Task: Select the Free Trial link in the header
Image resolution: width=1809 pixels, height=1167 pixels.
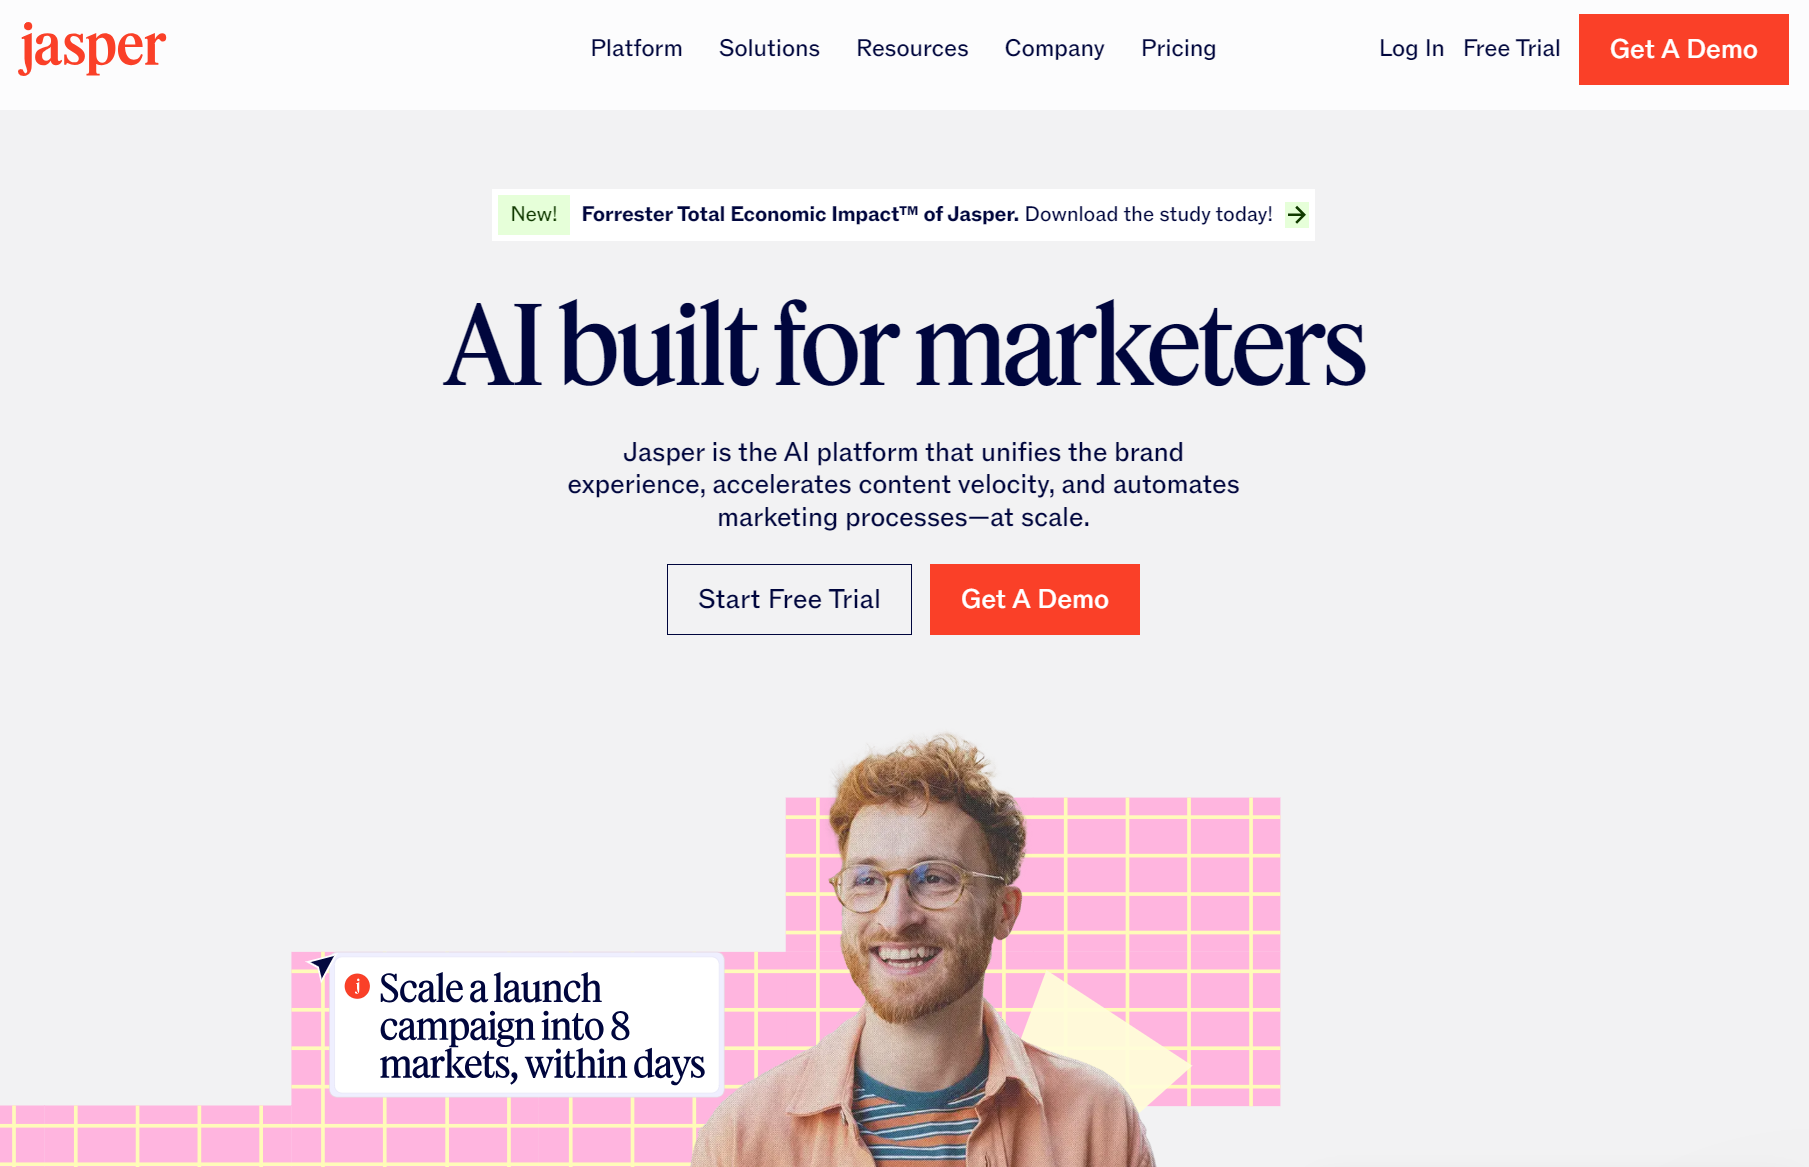Action: (1511, 48)
